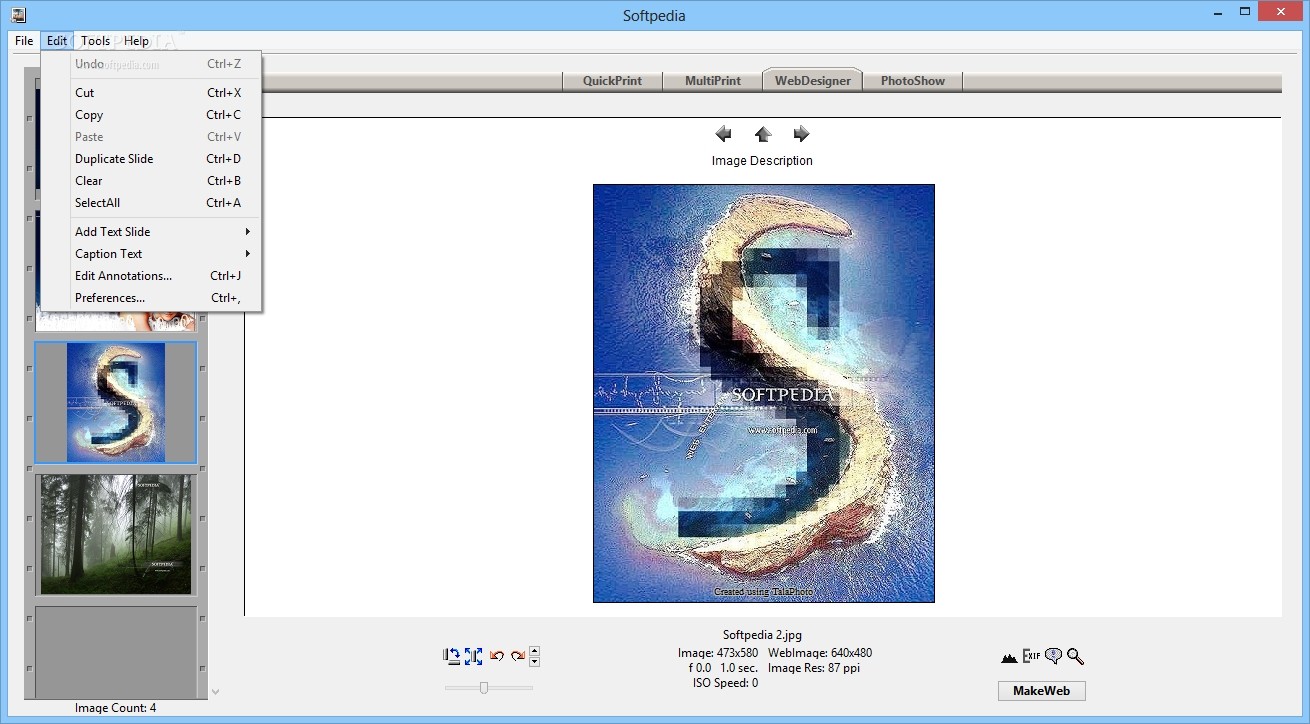Select the foggy forest thumbnail
The image size is (1310, 724).
click(116, 534)
